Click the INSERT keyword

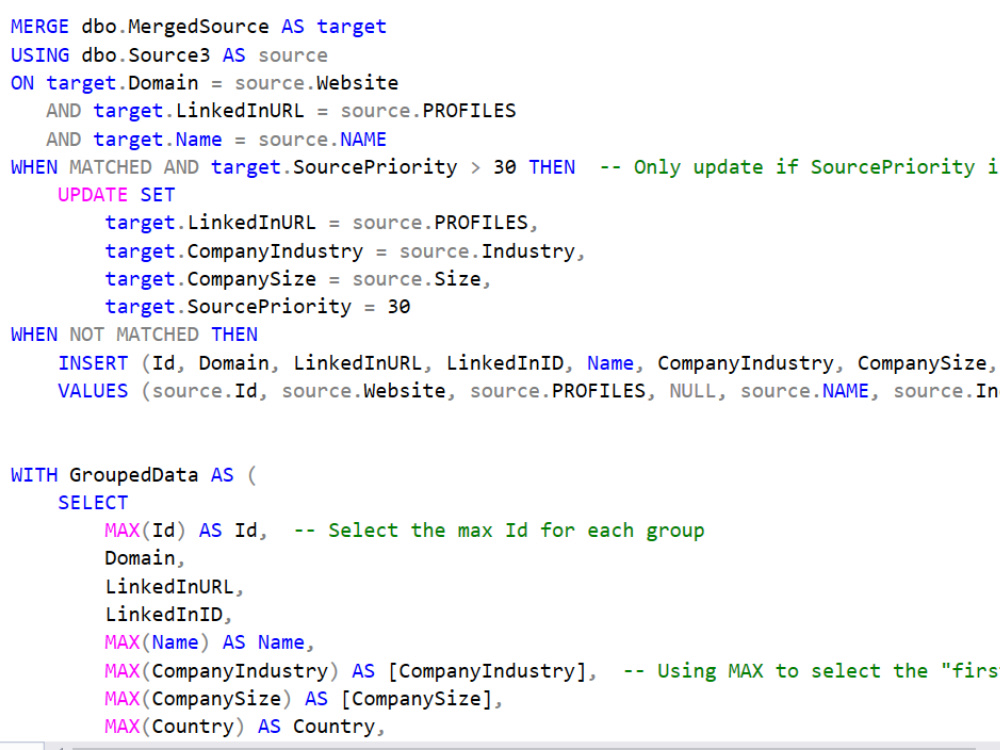click(93, 364)
